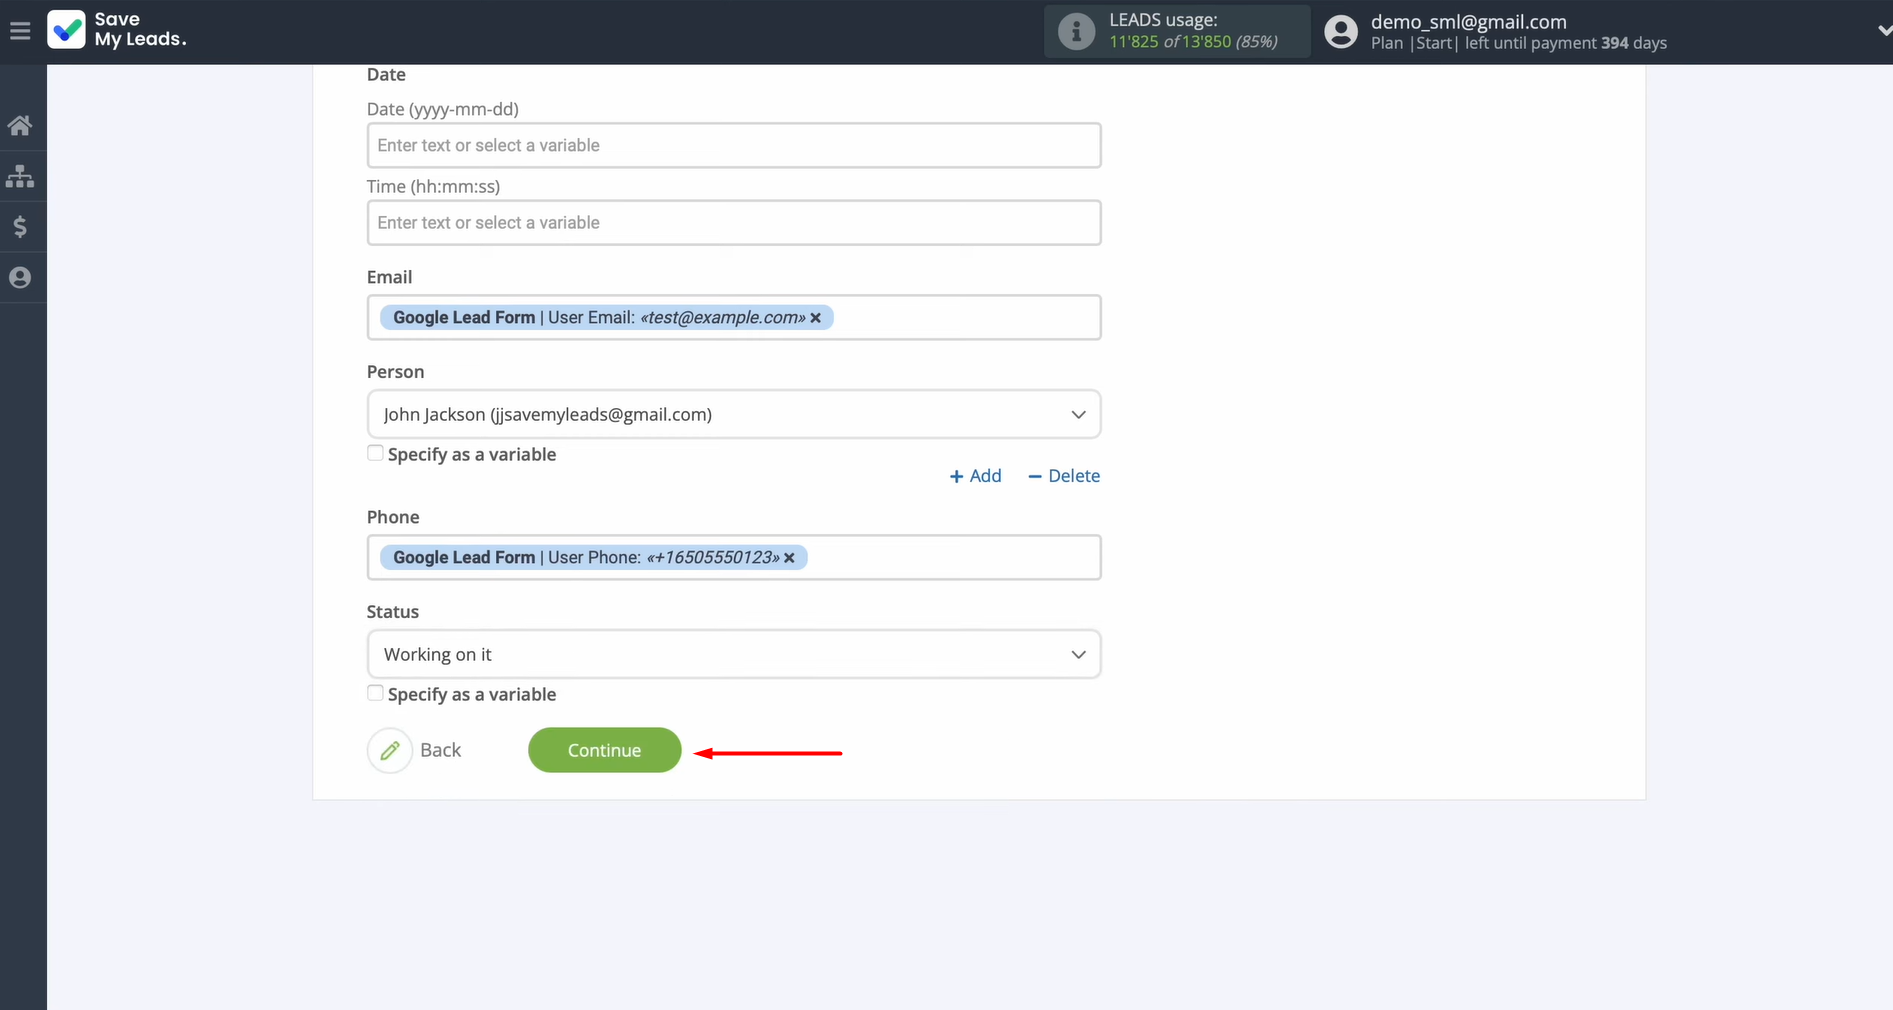
Task: Click the account avatar icon
Action: [x=1341, y=32]
